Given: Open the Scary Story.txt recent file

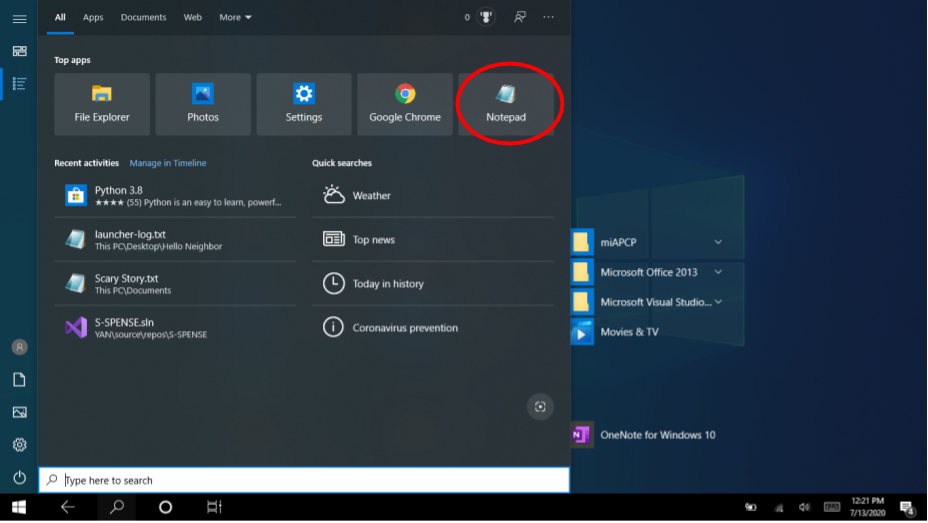Looking at the screenshot, I should click(175, 283).
